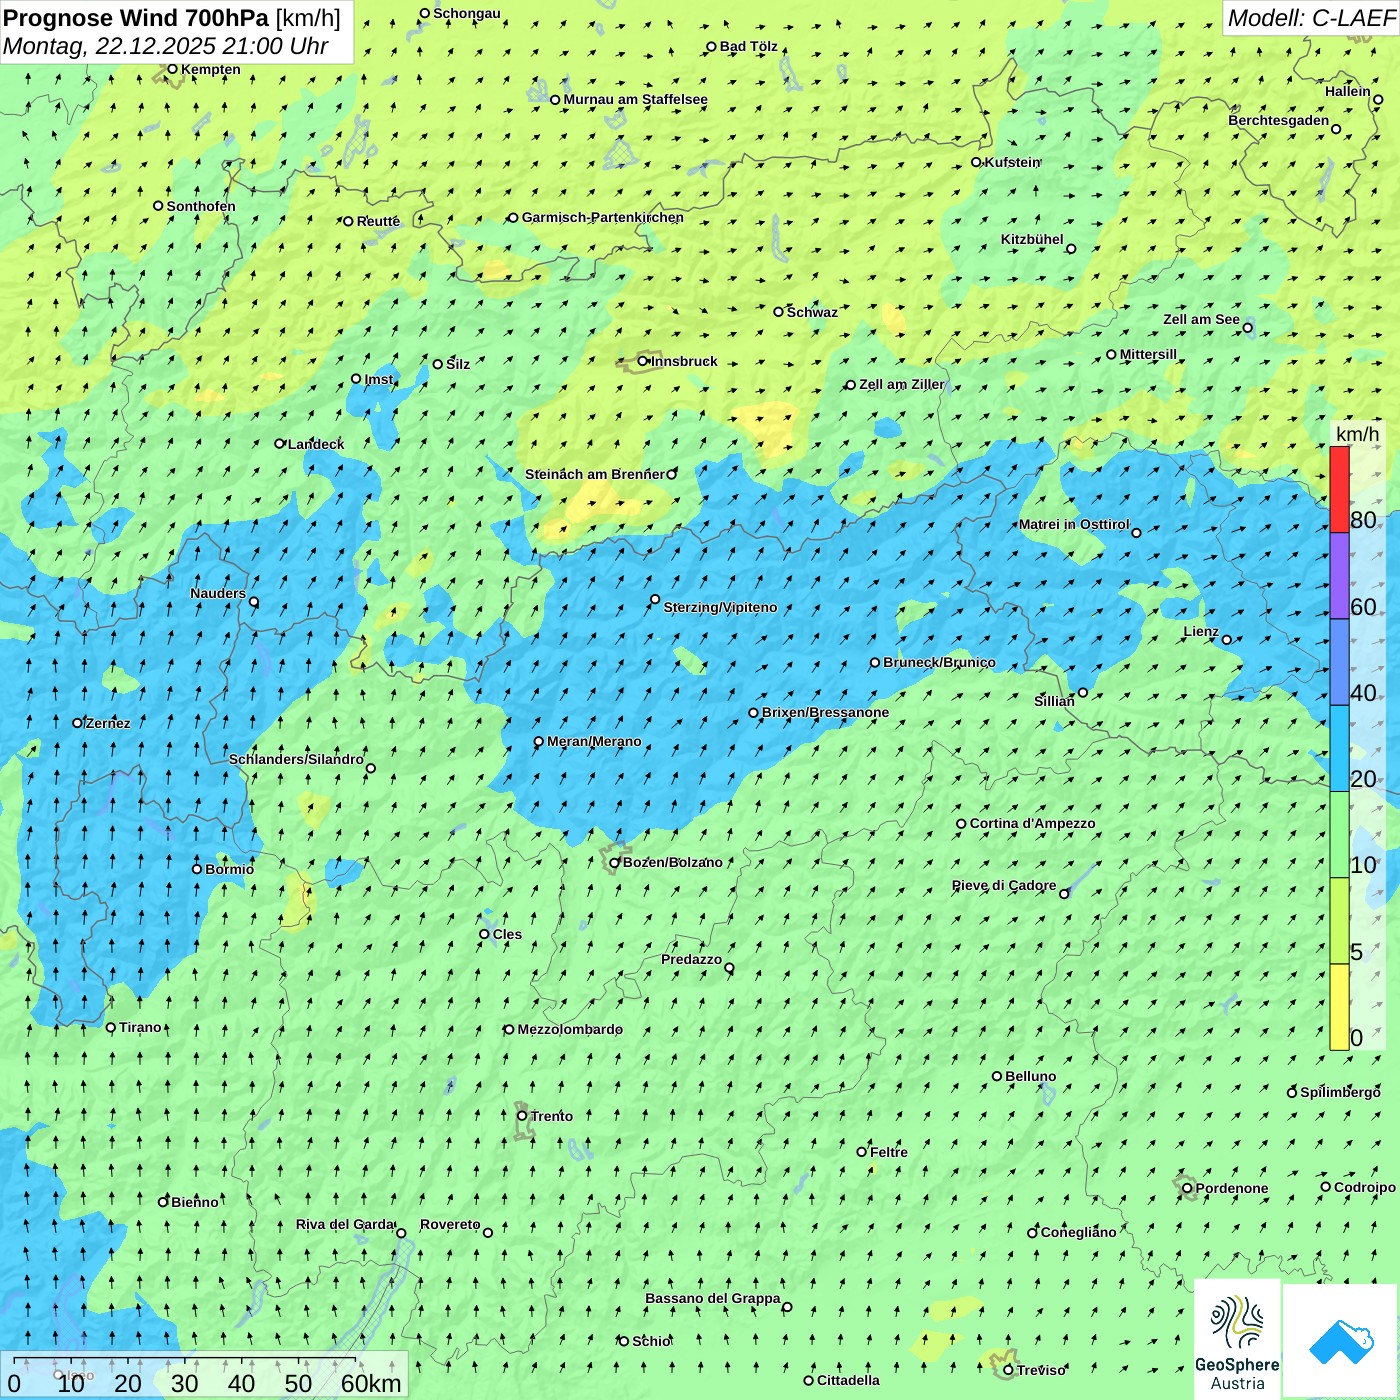1400x1400 pixels.
Task: Click the Sillian town label
Action: click(x=1054, y=701)
